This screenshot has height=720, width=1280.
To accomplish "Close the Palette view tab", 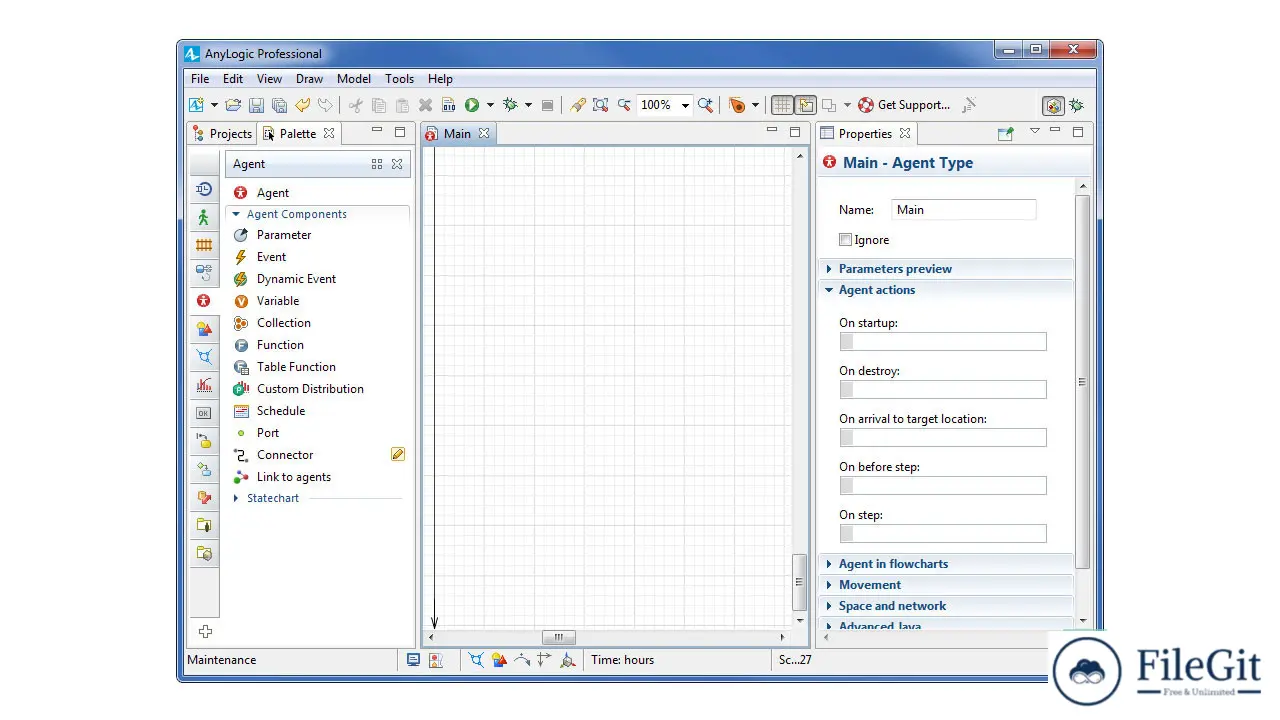I will click(x=329, y=134).
